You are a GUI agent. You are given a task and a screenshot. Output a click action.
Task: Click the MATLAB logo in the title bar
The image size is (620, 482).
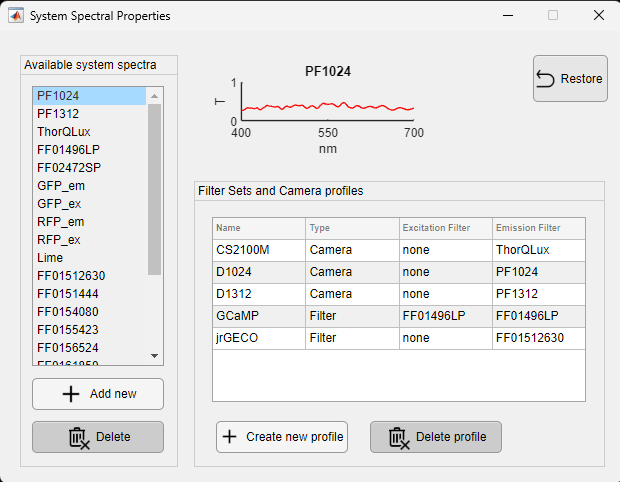click(16, 16)
